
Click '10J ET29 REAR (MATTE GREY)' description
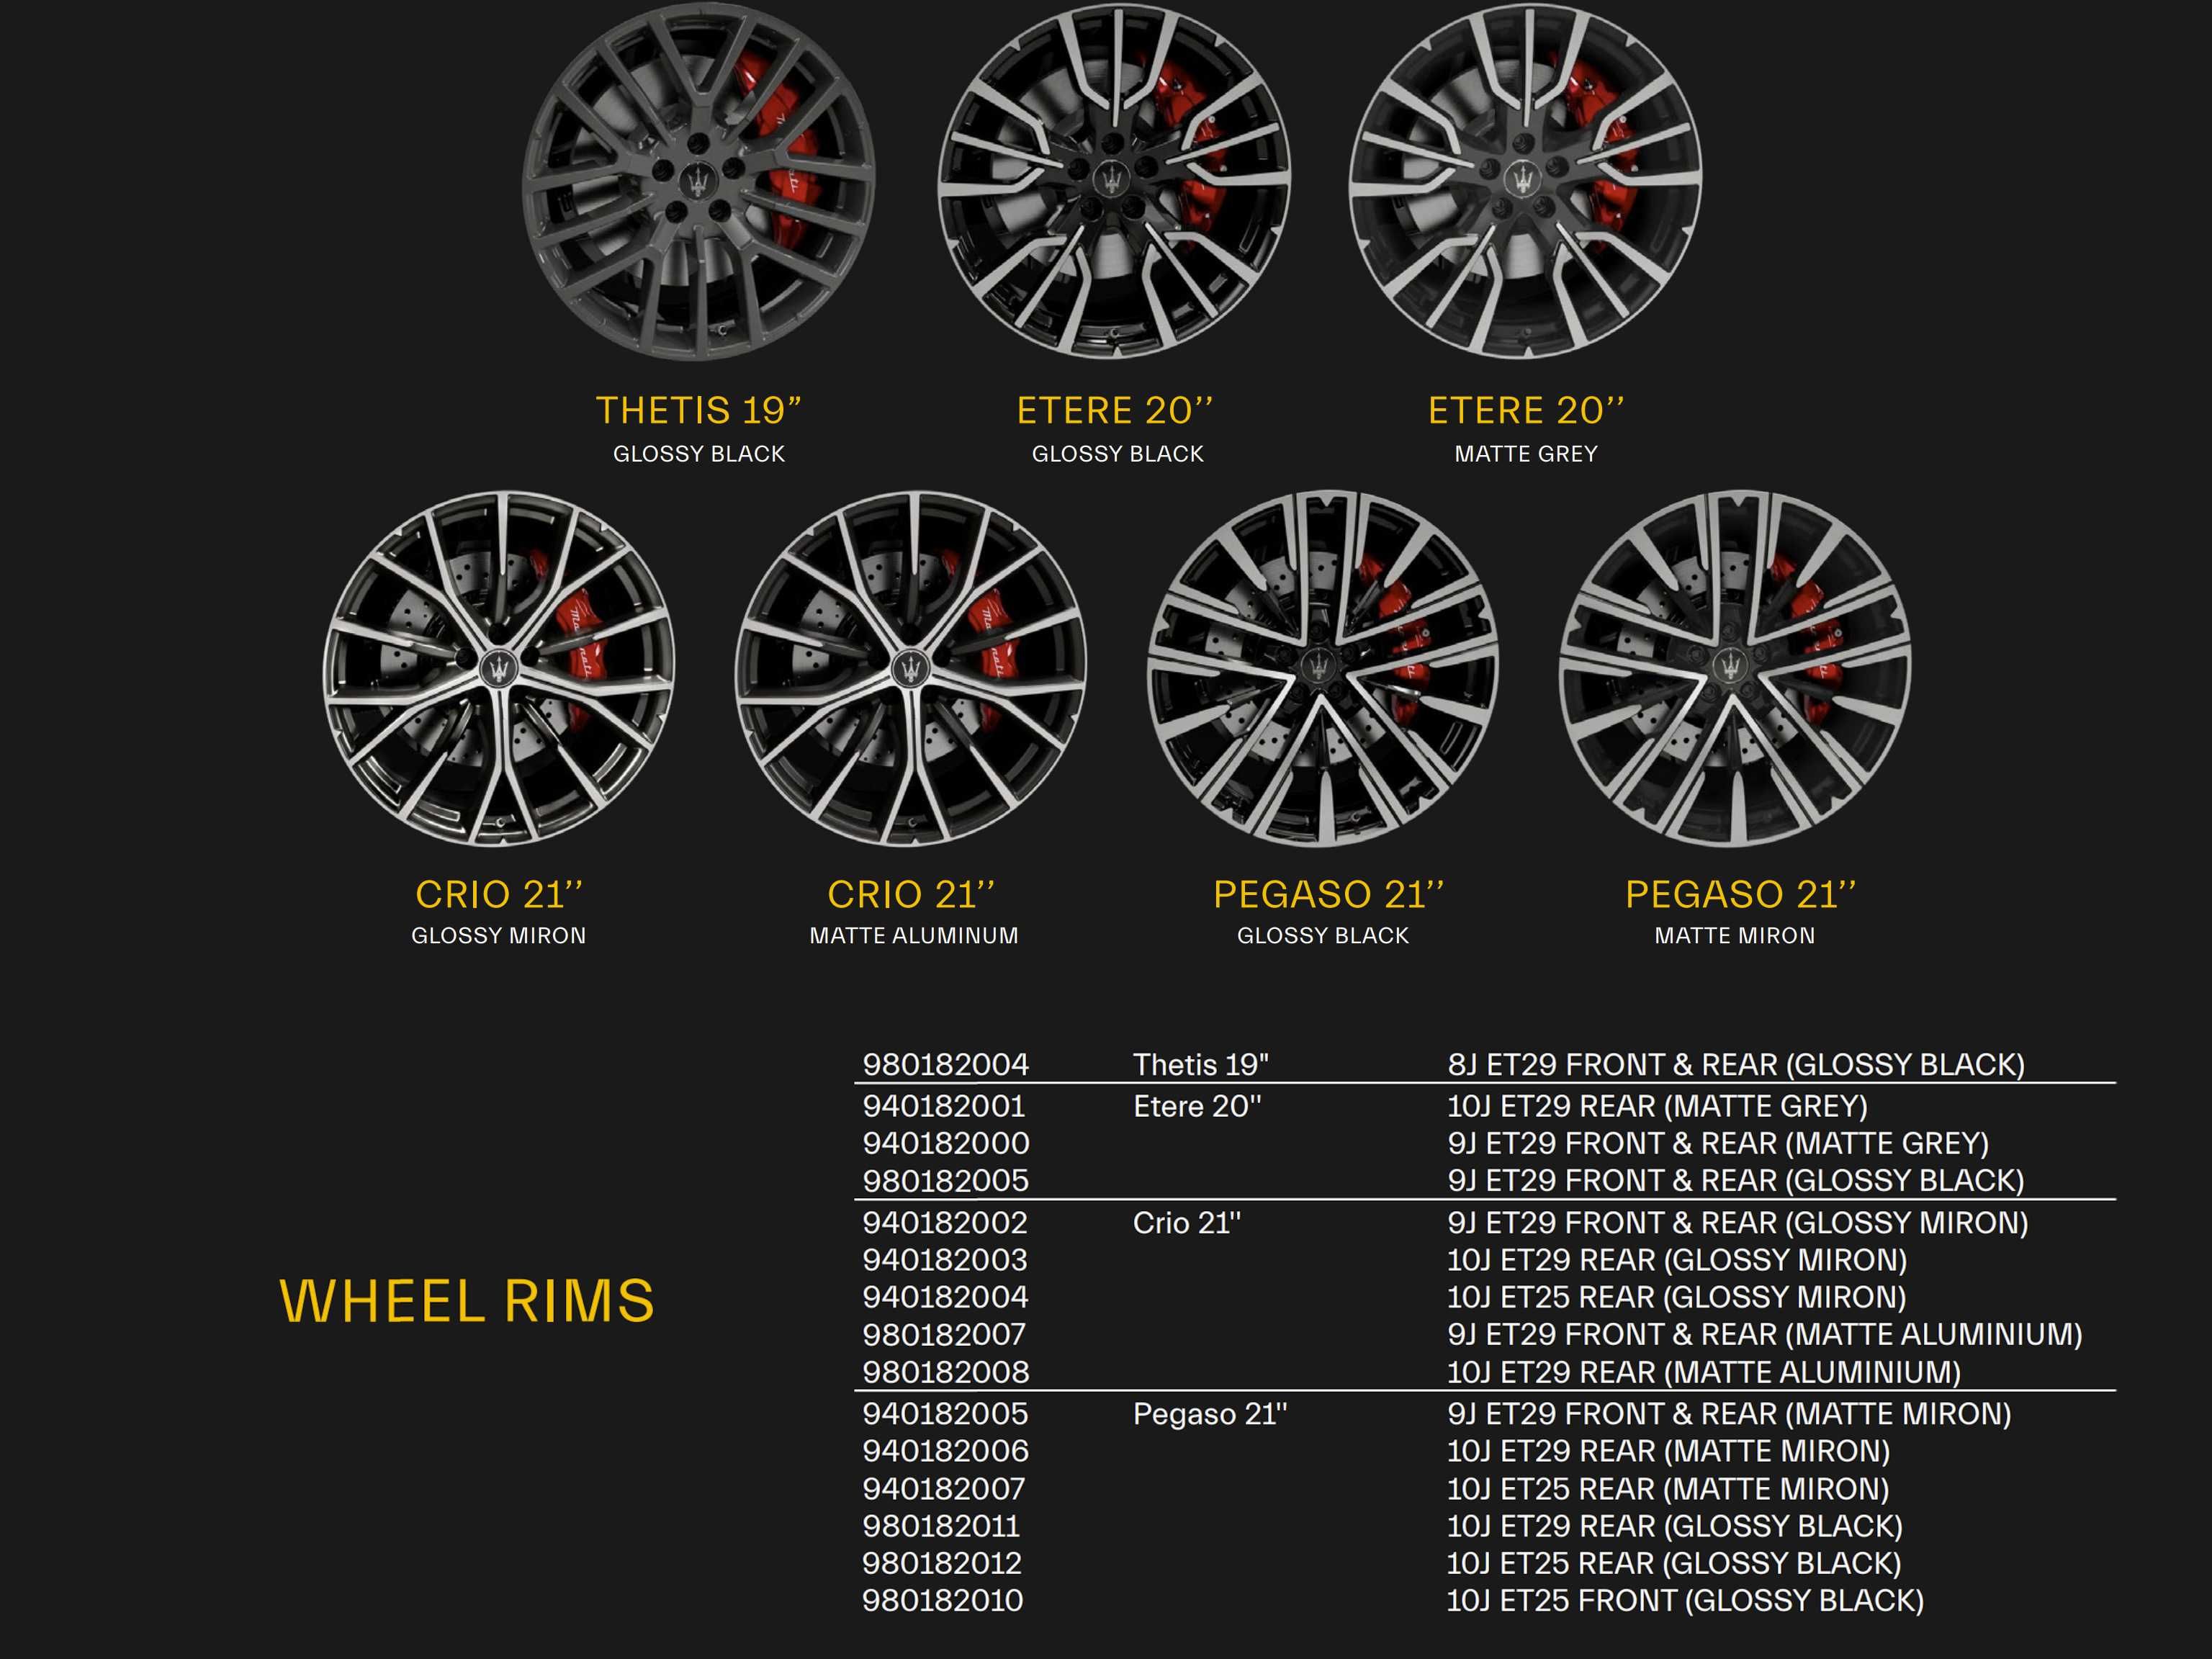(x=1657, y=1106)
